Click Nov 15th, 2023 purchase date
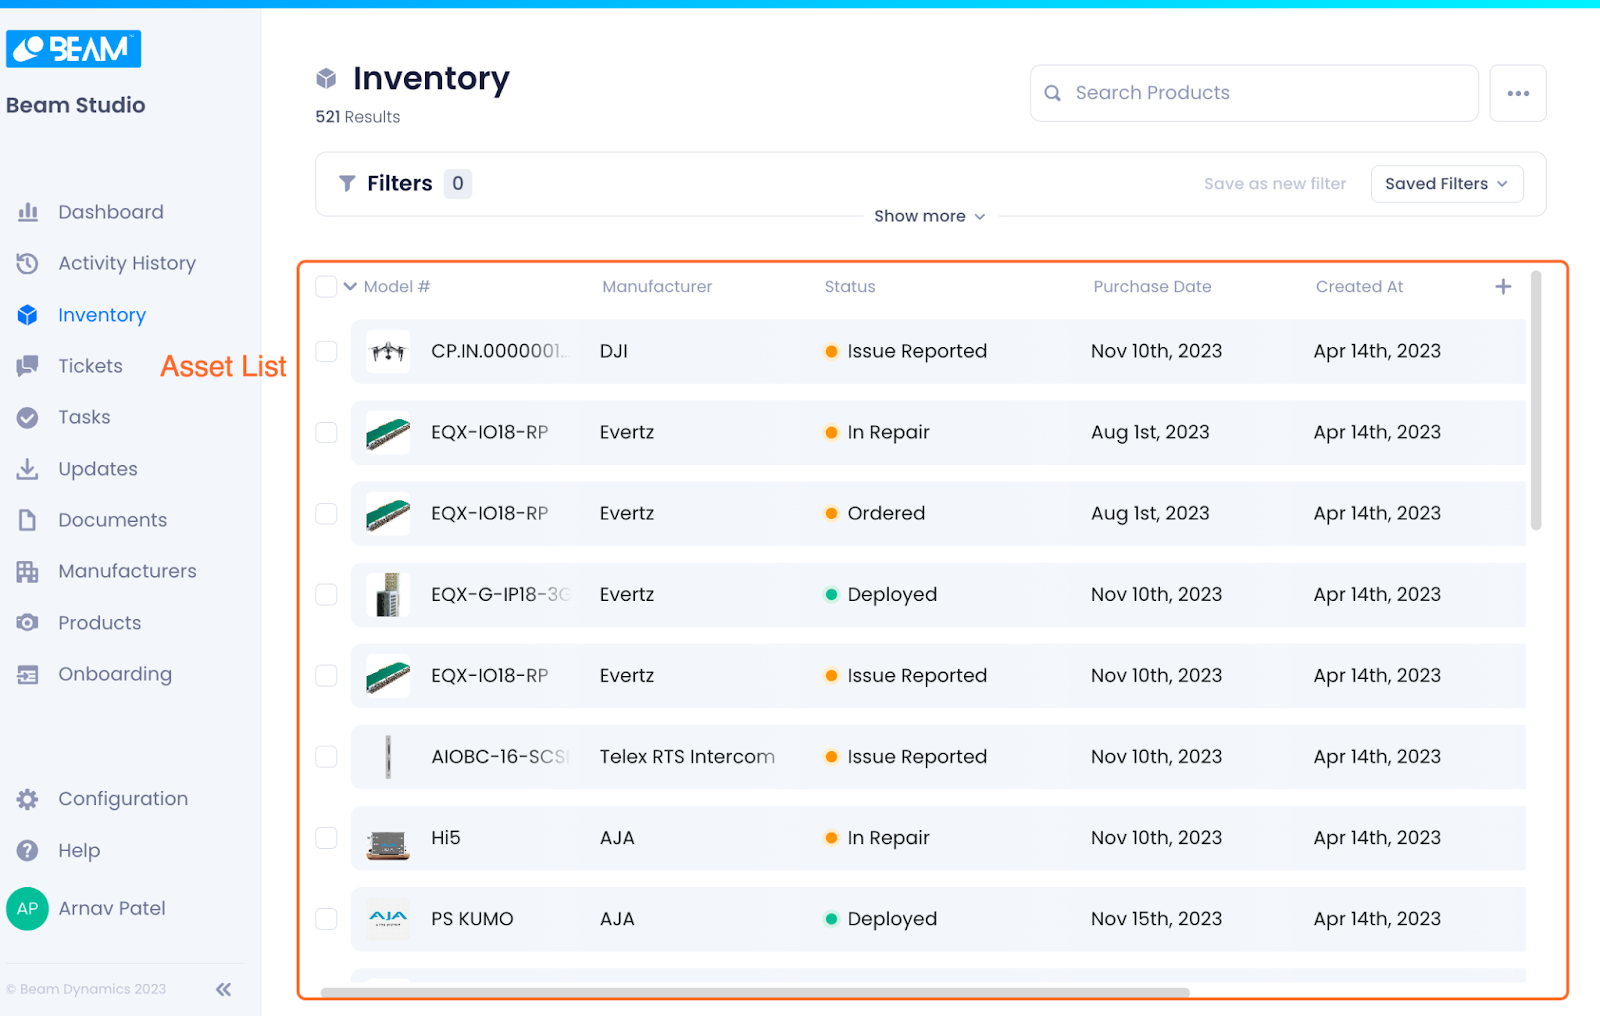Screen dimensions: 1600x1016 pos(1156,919)
